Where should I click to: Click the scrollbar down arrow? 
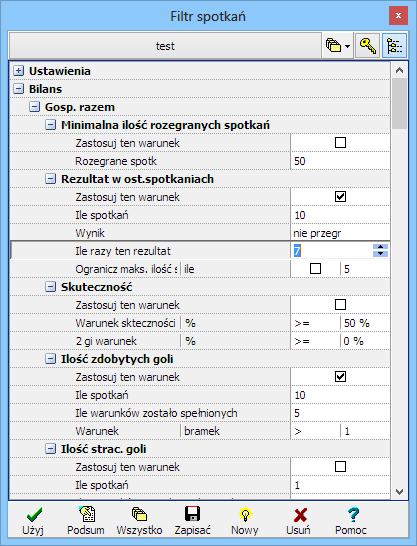click(399, 492)
